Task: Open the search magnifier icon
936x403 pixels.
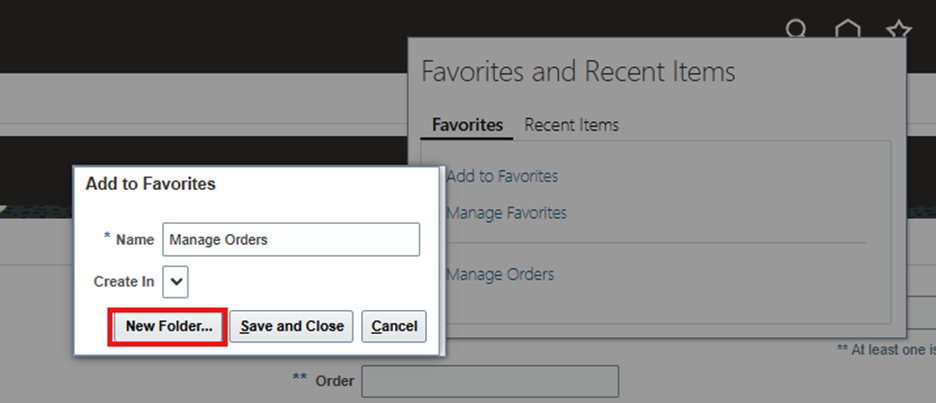Action: [x=796, y=29]
